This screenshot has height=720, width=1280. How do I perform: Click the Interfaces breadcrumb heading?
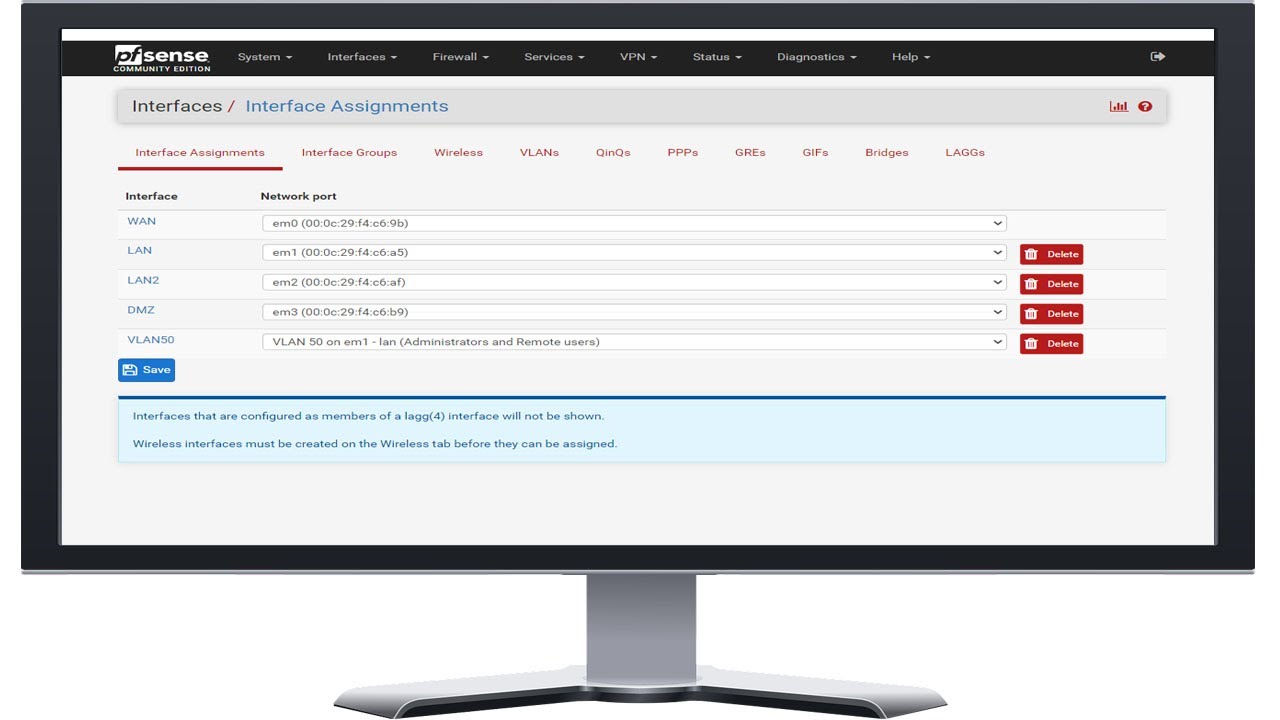click(177, 106)
